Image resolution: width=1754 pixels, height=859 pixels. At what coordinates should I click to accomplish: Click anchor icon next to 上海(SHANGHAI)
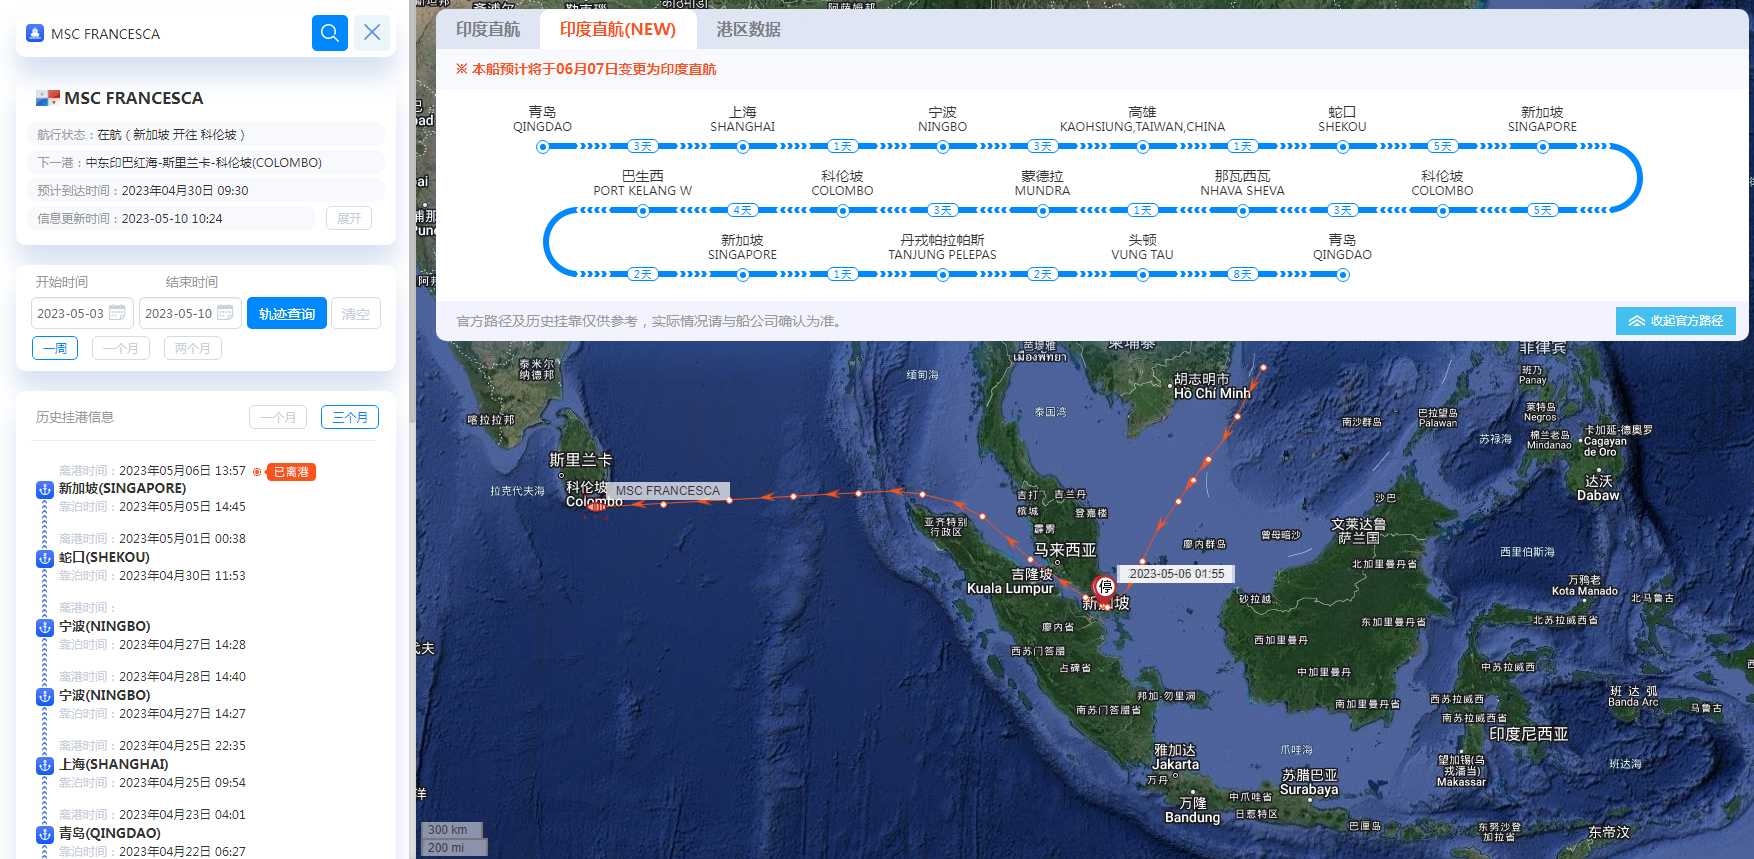44,765
